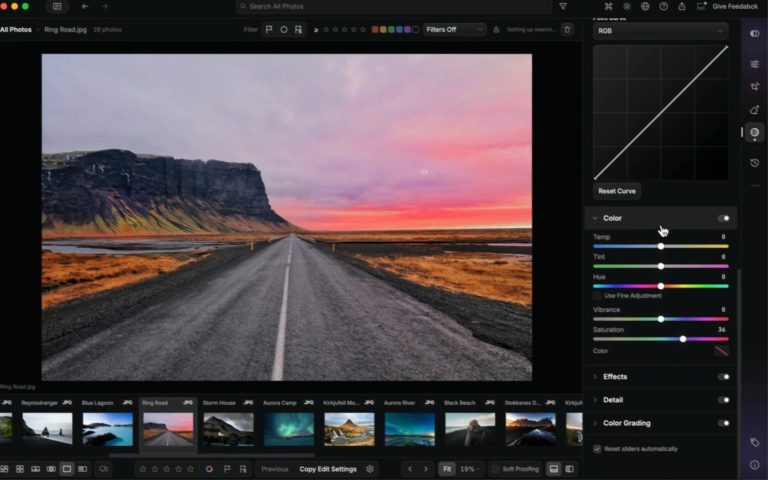
Task: Click the funnel filter icon beside search
Action: tap(563, 6)
